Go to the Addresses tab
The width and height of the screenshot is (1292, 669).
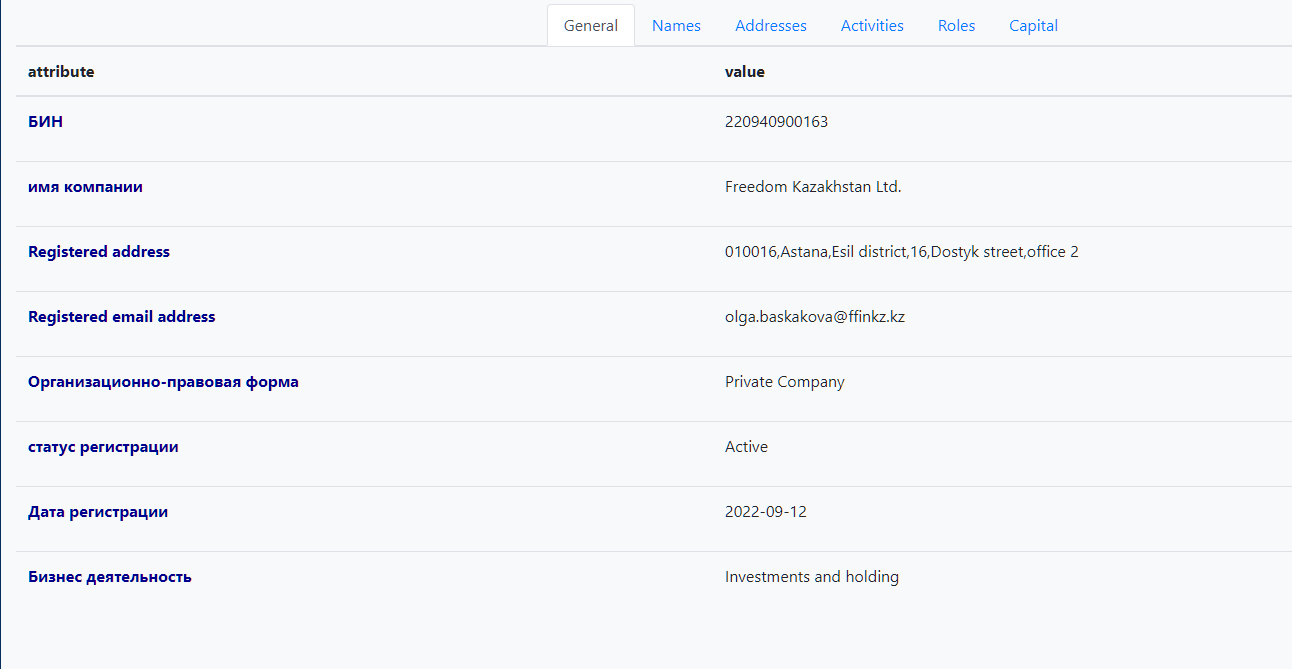click(x=770, y=26)
